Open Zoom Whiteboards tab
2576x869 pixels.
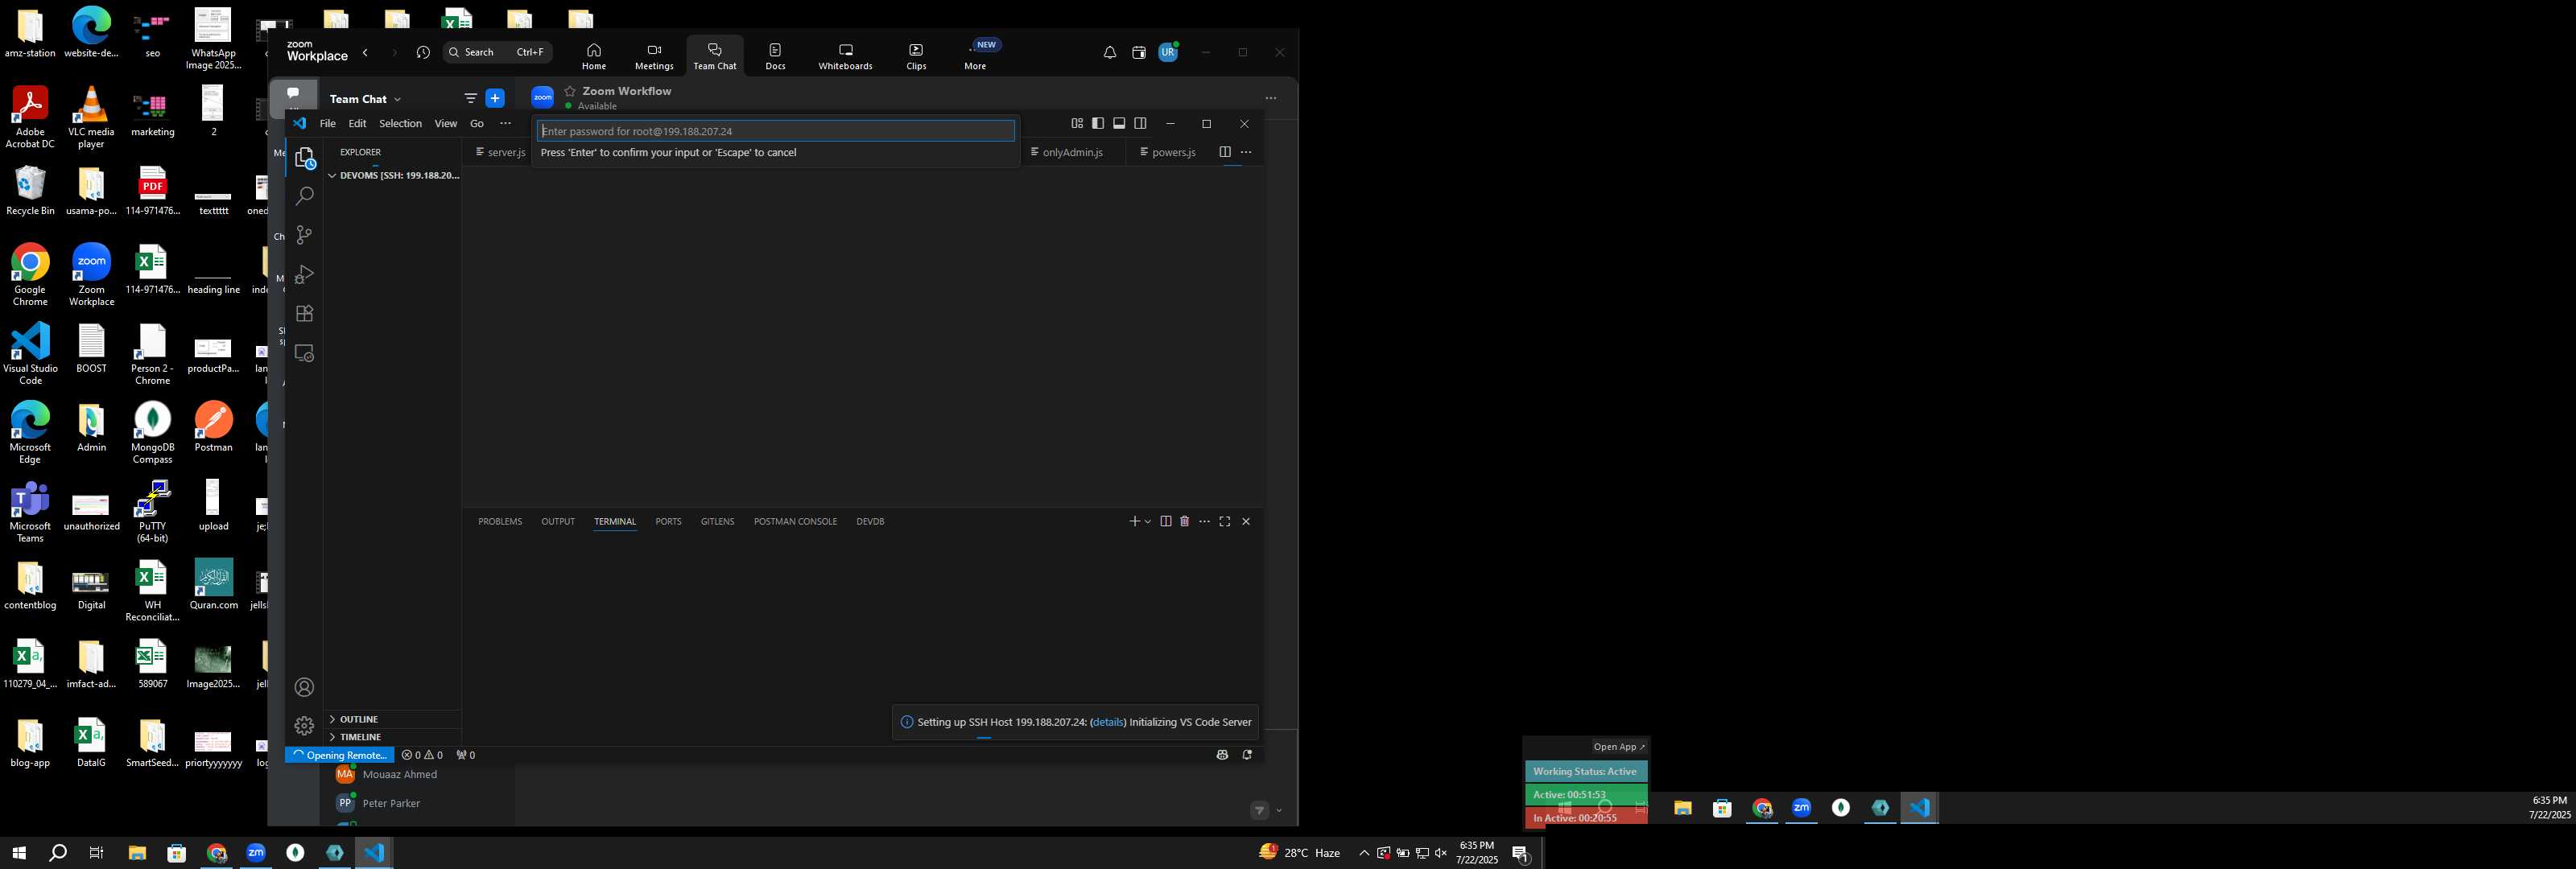point(845,56)
